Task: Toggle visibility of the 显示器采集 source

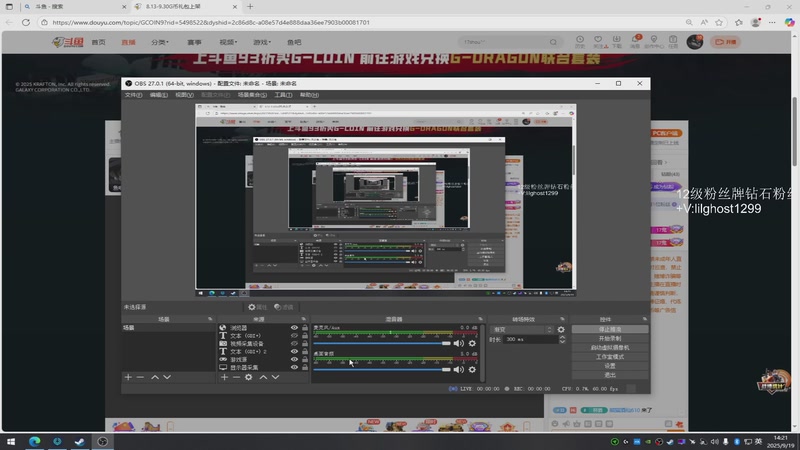Action: pyautogui.click(x=294, y=367)
